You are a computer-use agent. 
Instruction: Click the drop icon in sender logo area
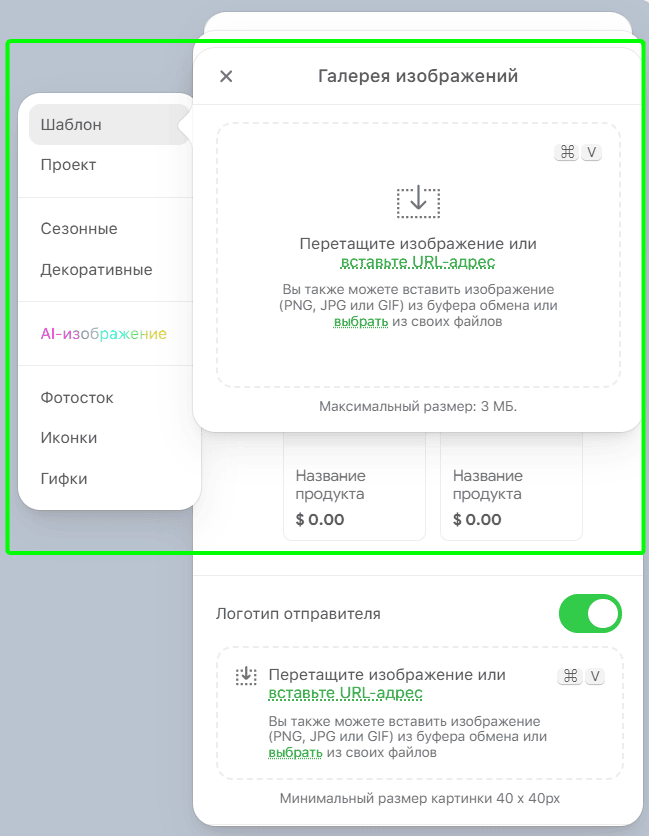246,676
